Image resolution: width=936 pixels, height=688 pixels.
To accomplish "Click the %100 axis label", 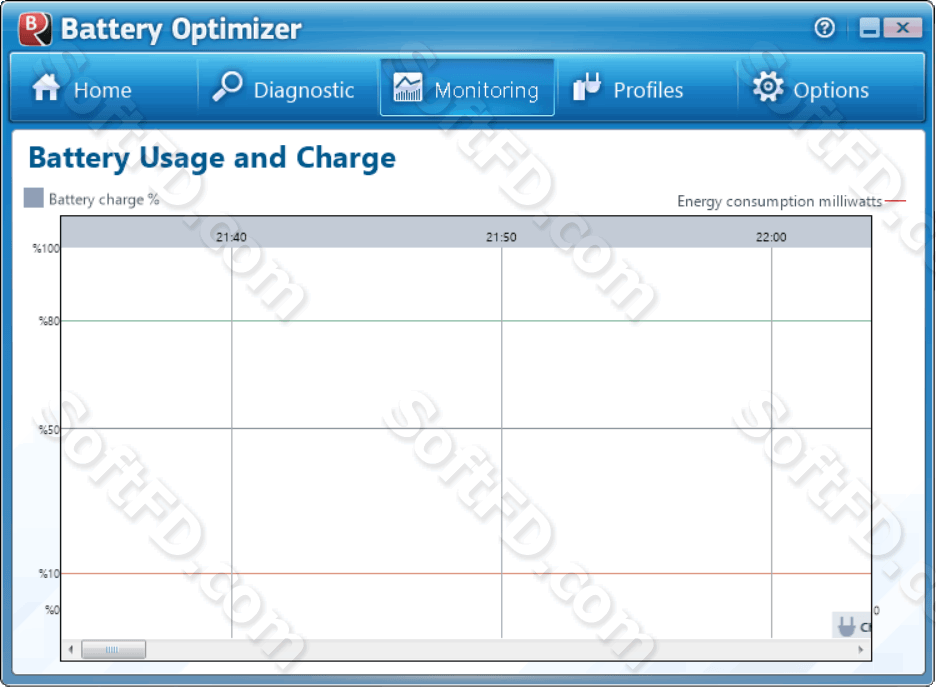I will click(46, 248).
